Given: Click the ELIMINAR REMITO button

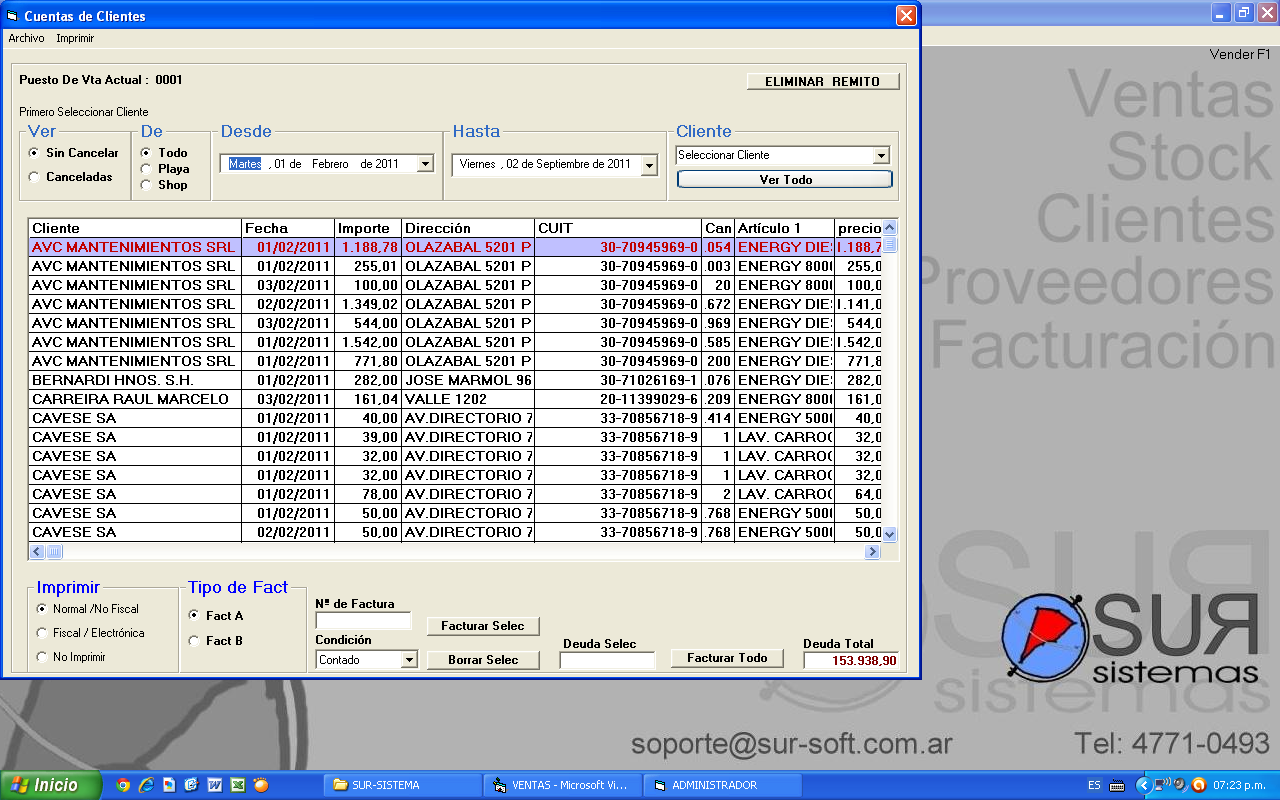Looking at the screenshot, I should [823, 82].
